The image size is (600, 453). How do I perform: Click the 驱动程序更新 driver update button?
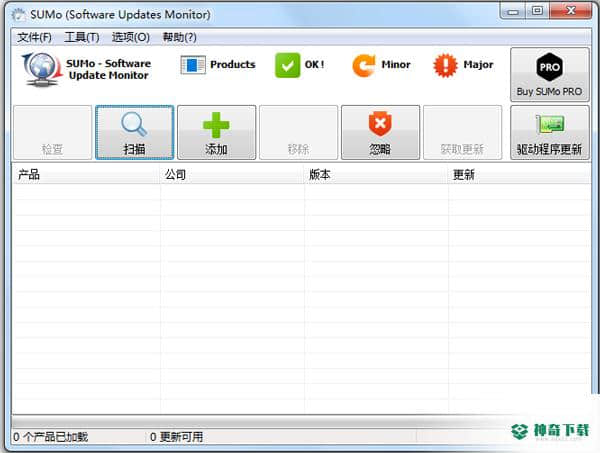tap(549, 132)
